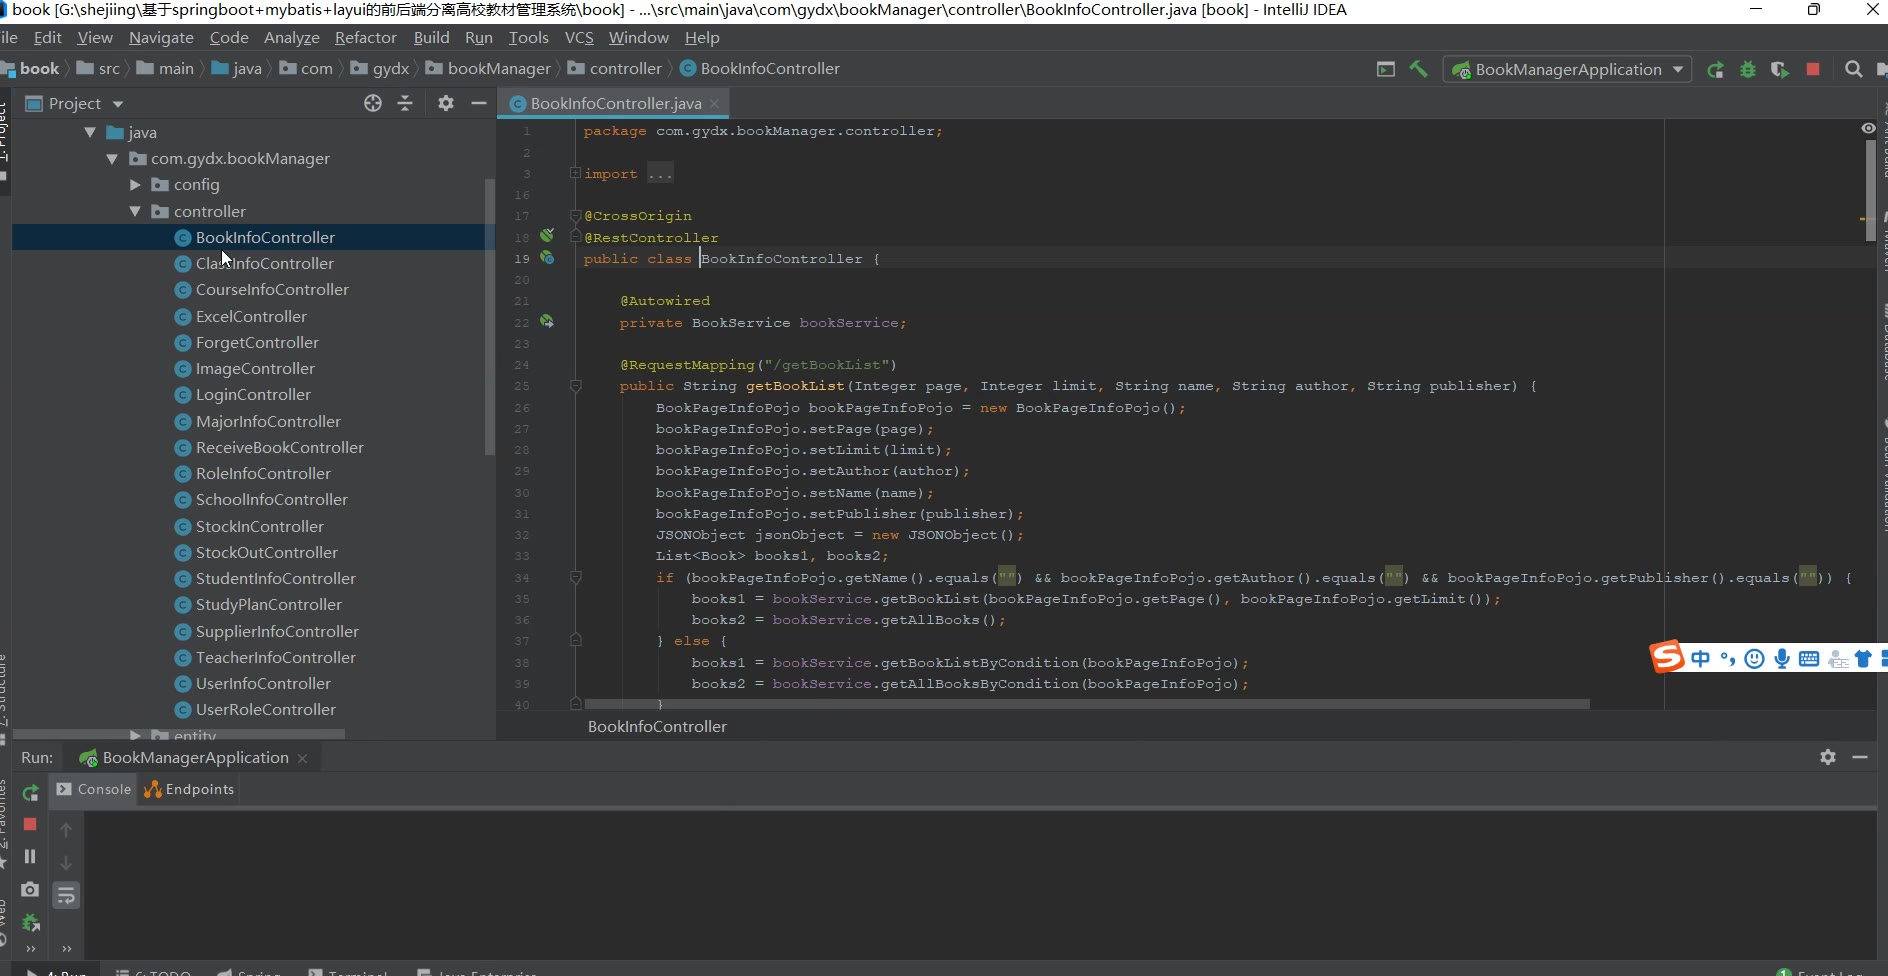Open LoginController in the project tree
Screen dimensions: 1888x976
tap(253, 395)
